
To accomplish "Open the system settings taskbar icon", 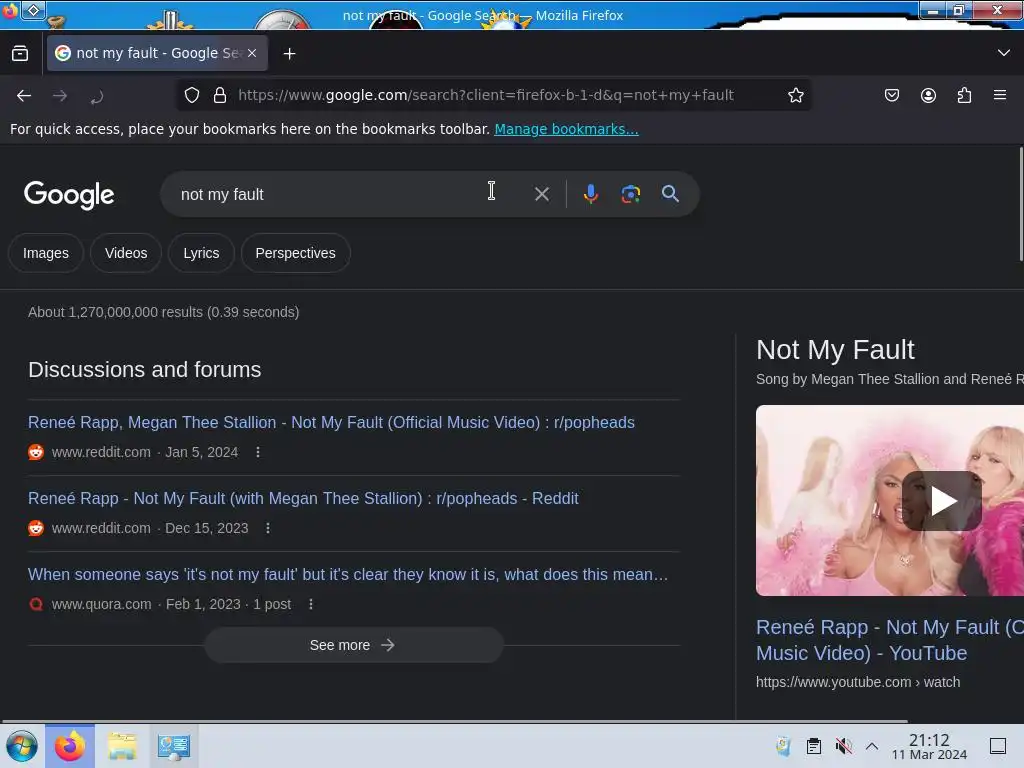I will (x=174, y=746).
